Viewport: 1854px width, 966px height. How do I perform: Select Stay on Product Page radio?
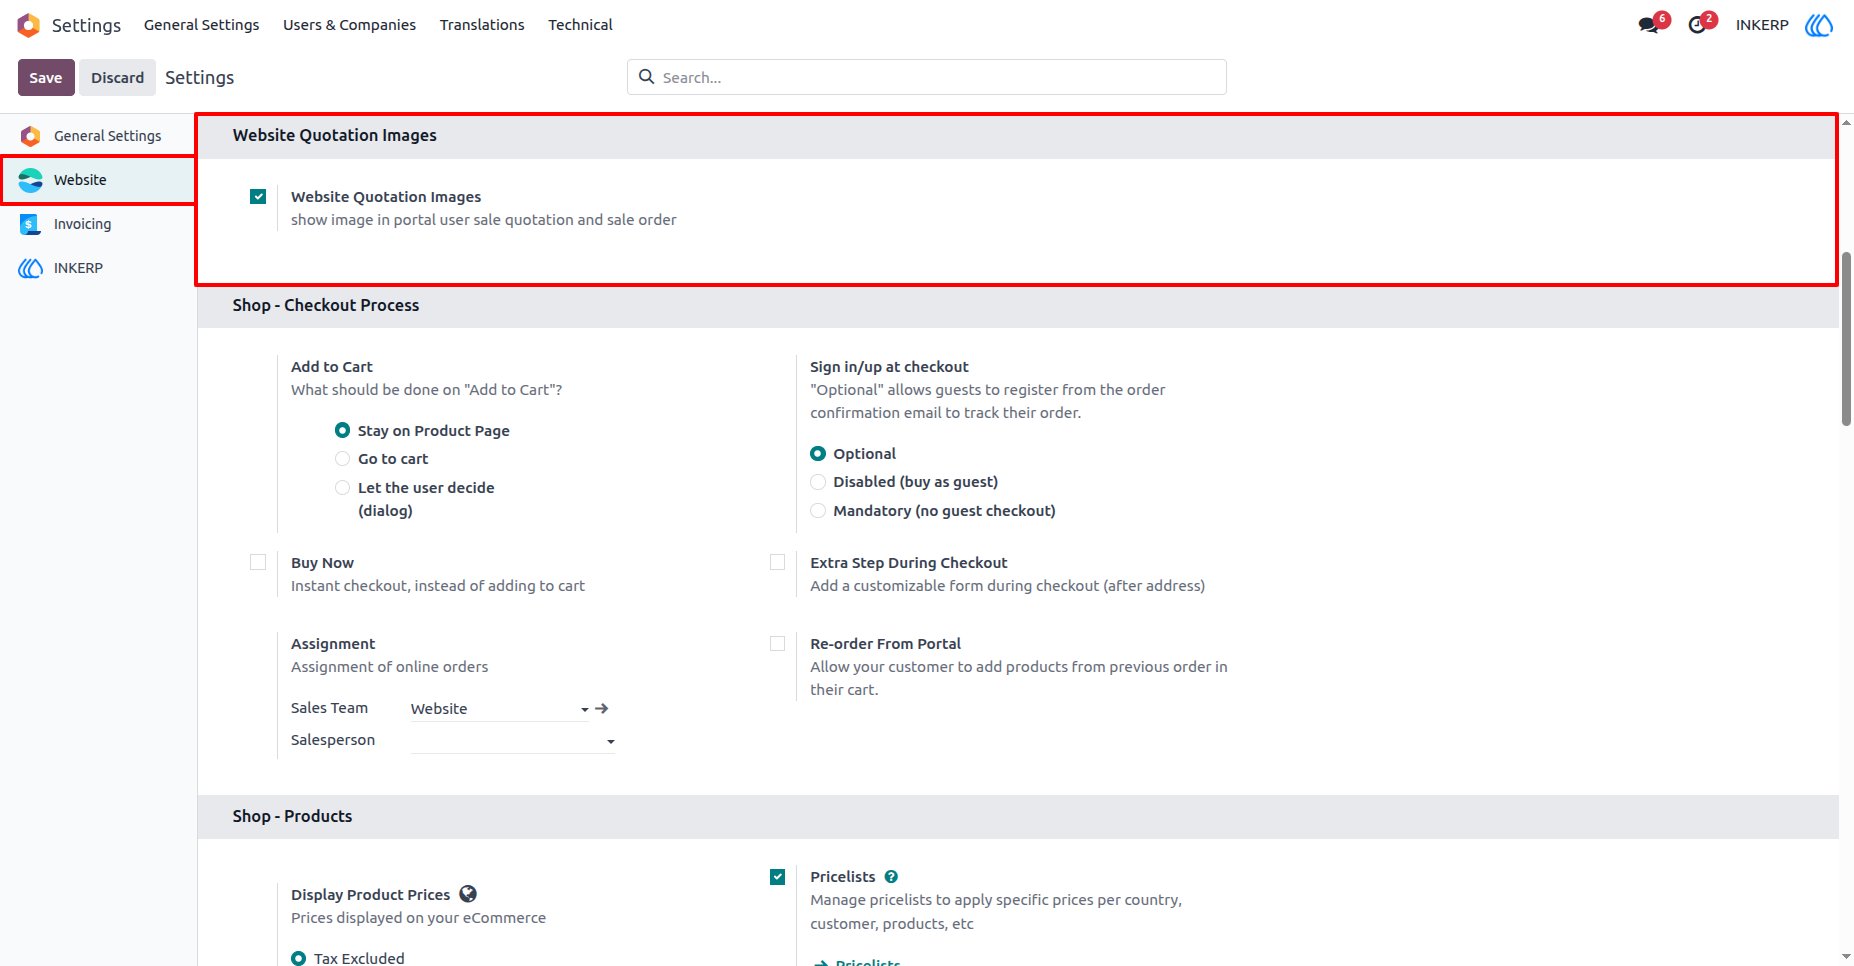click(342, 430)
